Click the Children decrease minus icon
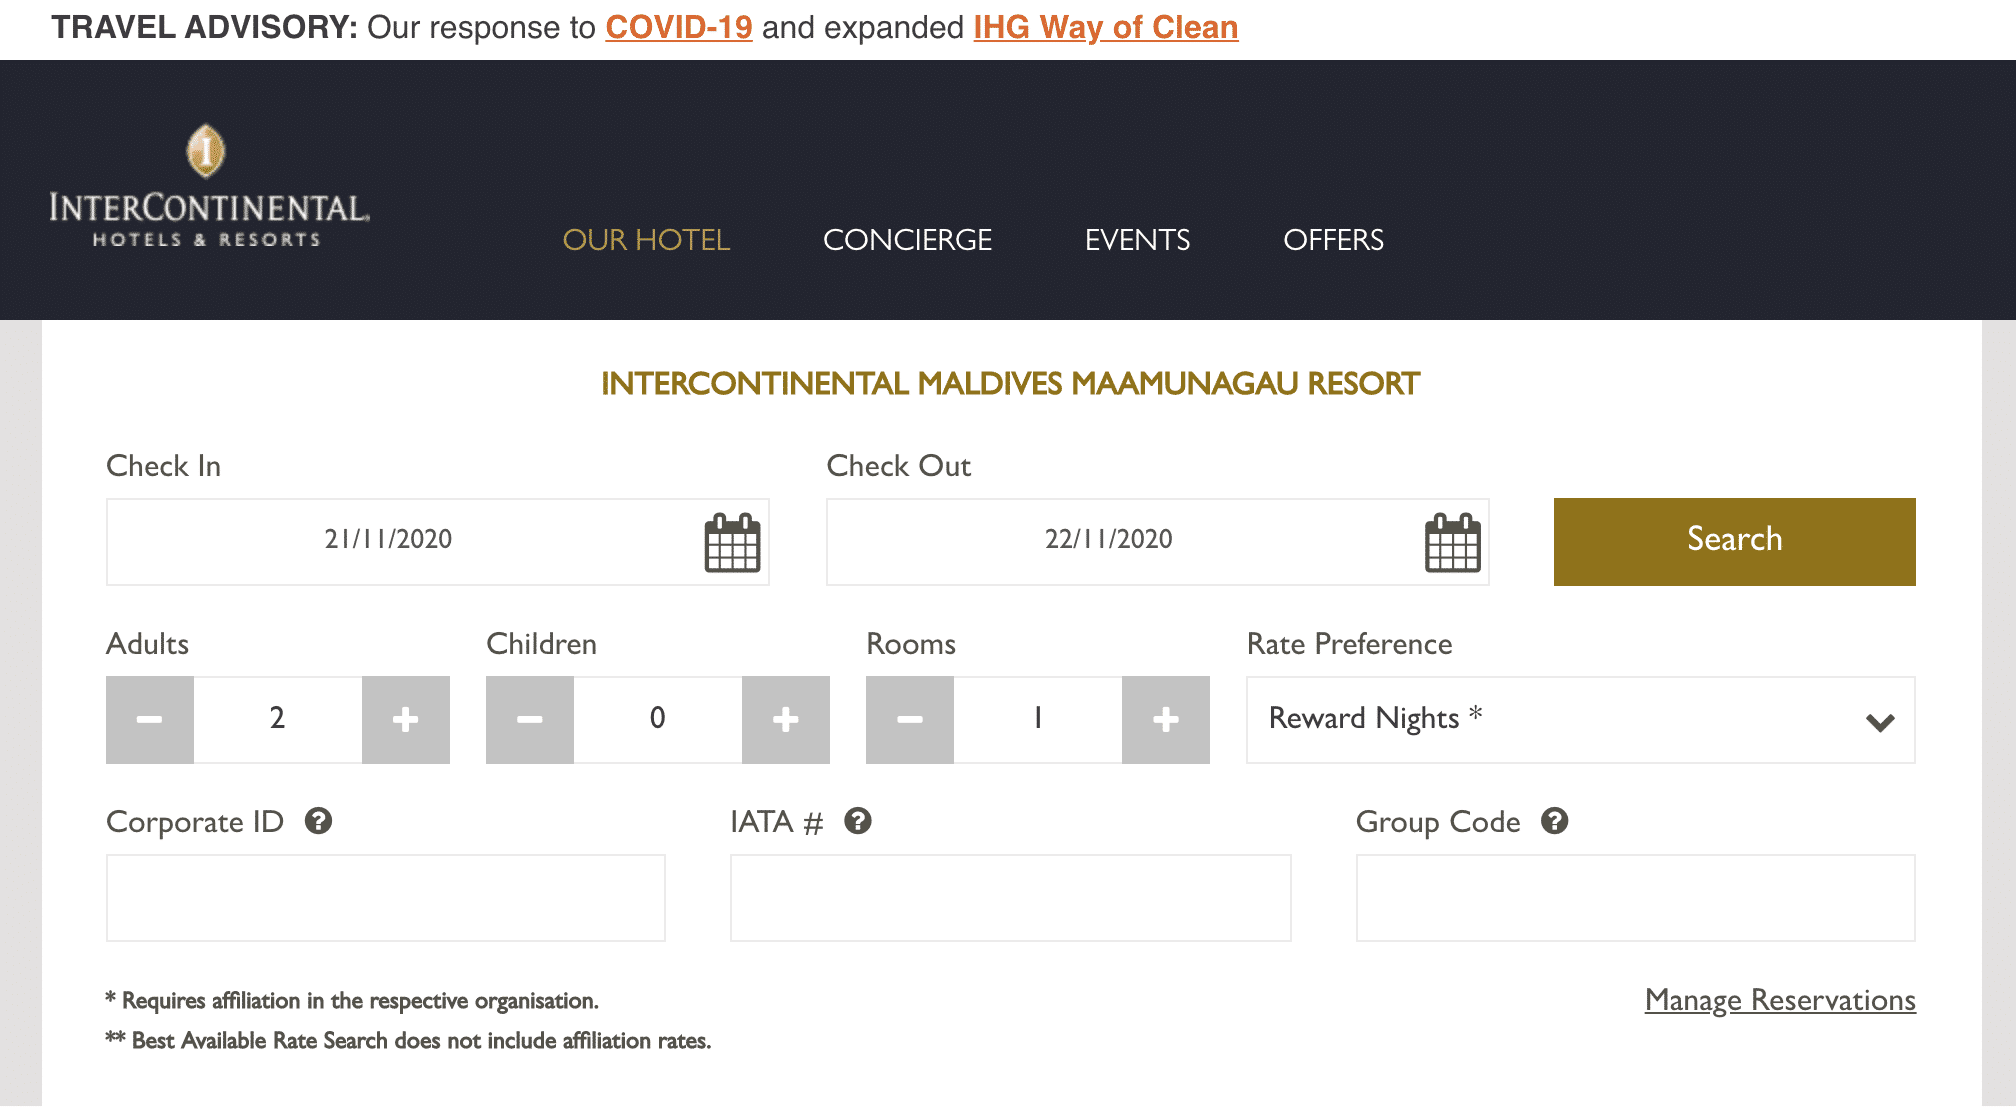Viewport: 2016px width, 1110px height. click(529, 718)
